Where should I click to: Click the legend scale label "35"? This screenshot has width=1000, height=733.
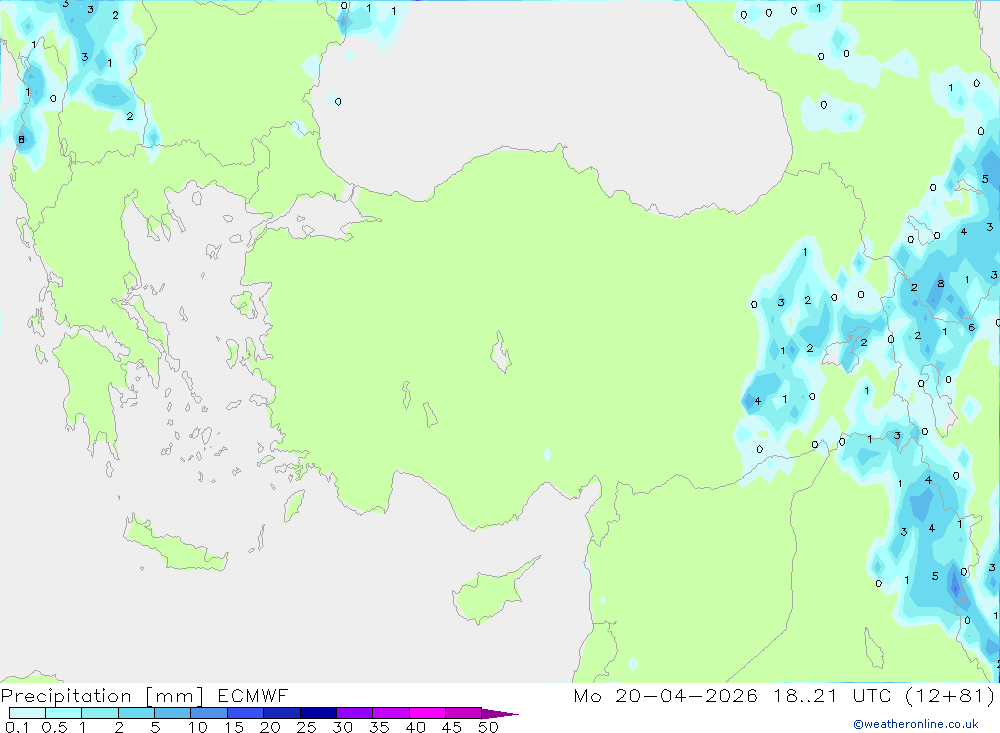(x=379, y=727)
